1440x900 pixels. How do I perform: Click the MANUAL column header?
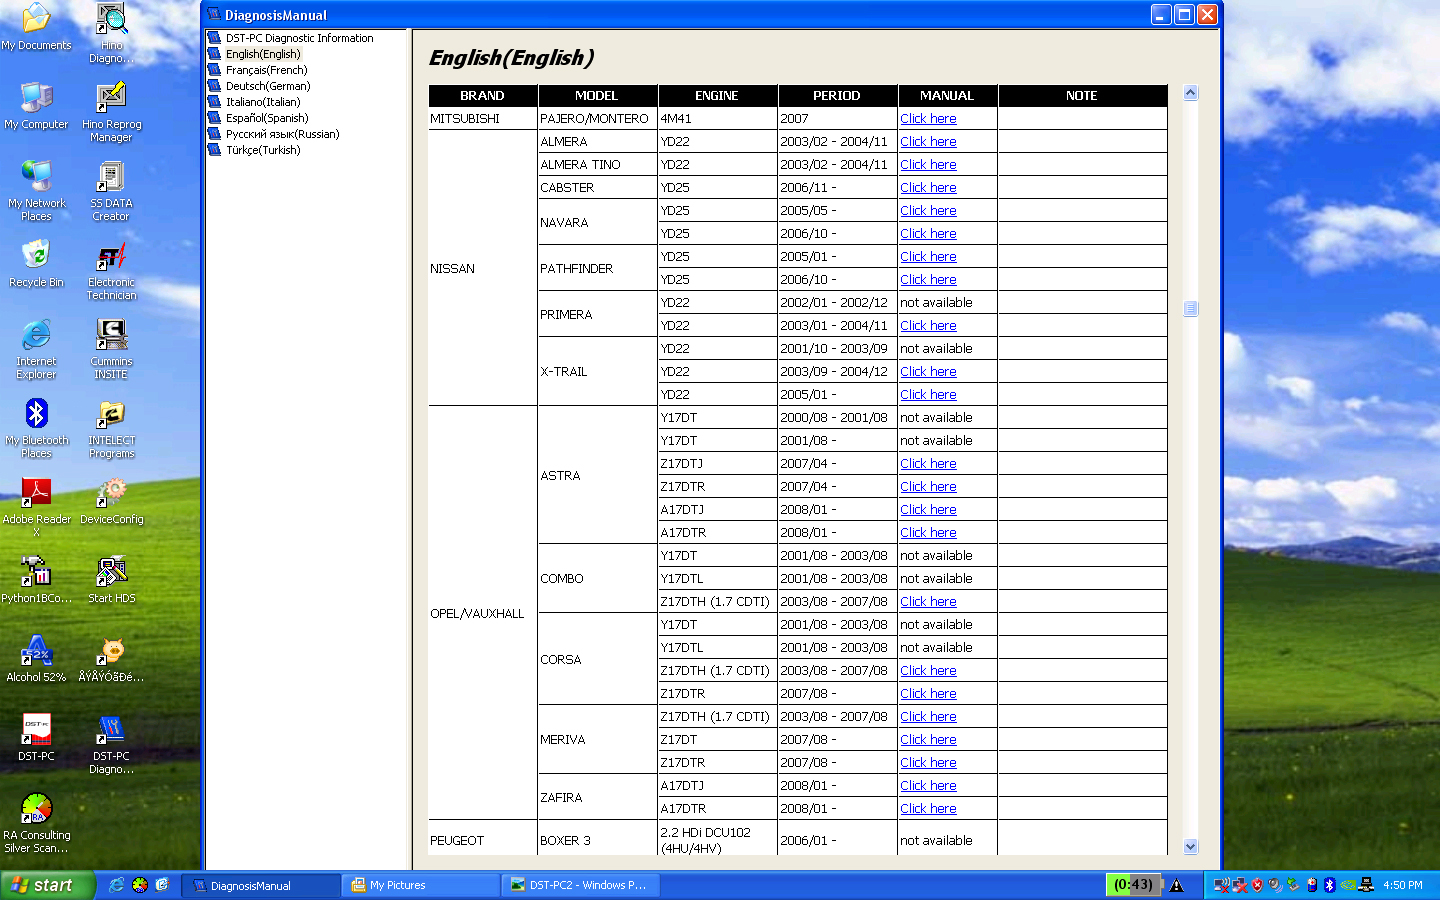coord(947,96)
